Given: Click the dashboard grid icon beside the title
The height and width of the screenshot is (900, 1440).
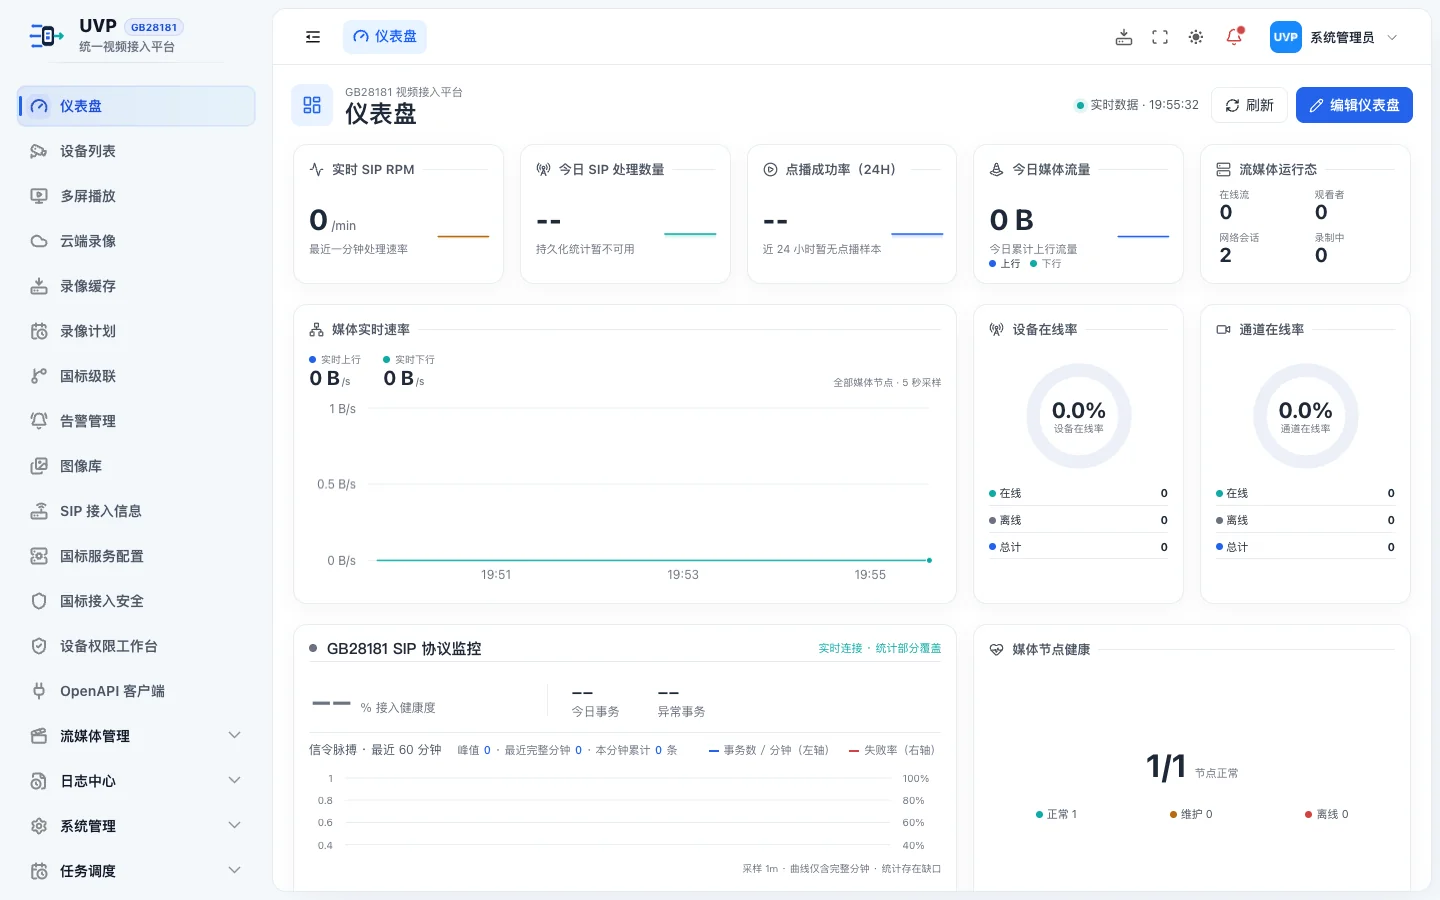Looking at the screenshot, I should pos(312,105).
